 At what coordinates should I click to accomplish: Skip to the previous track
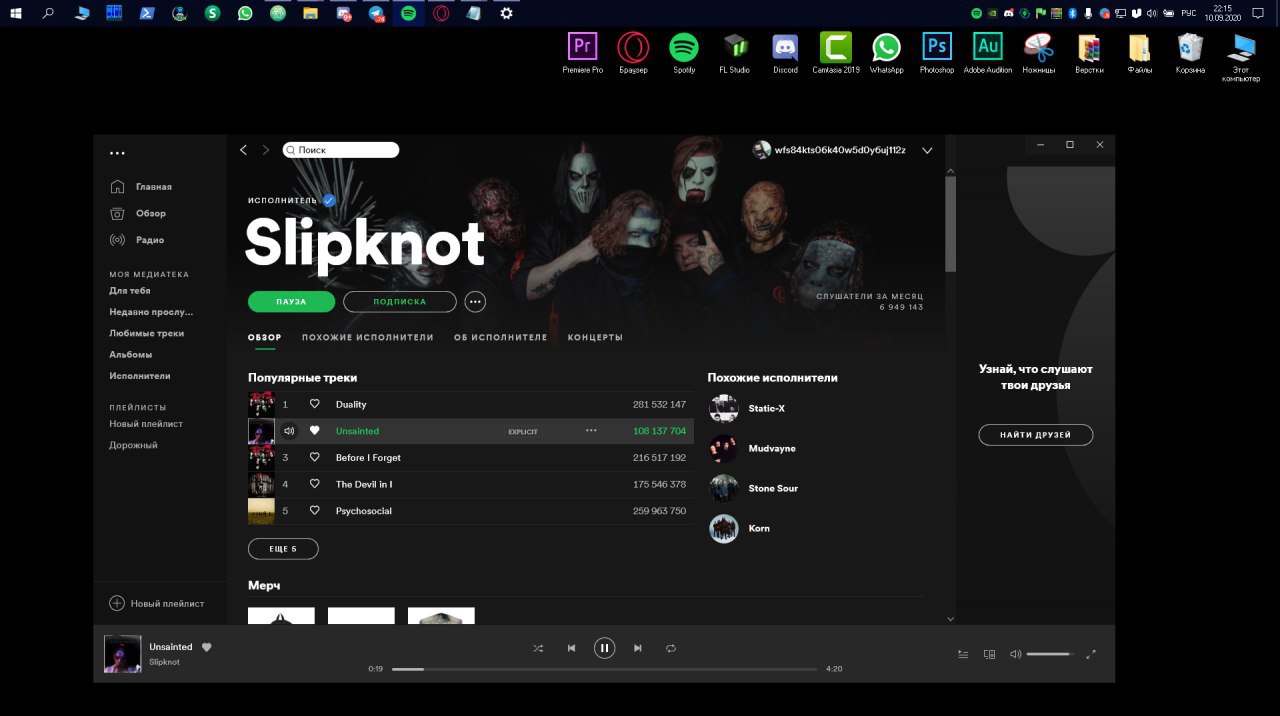571,648
